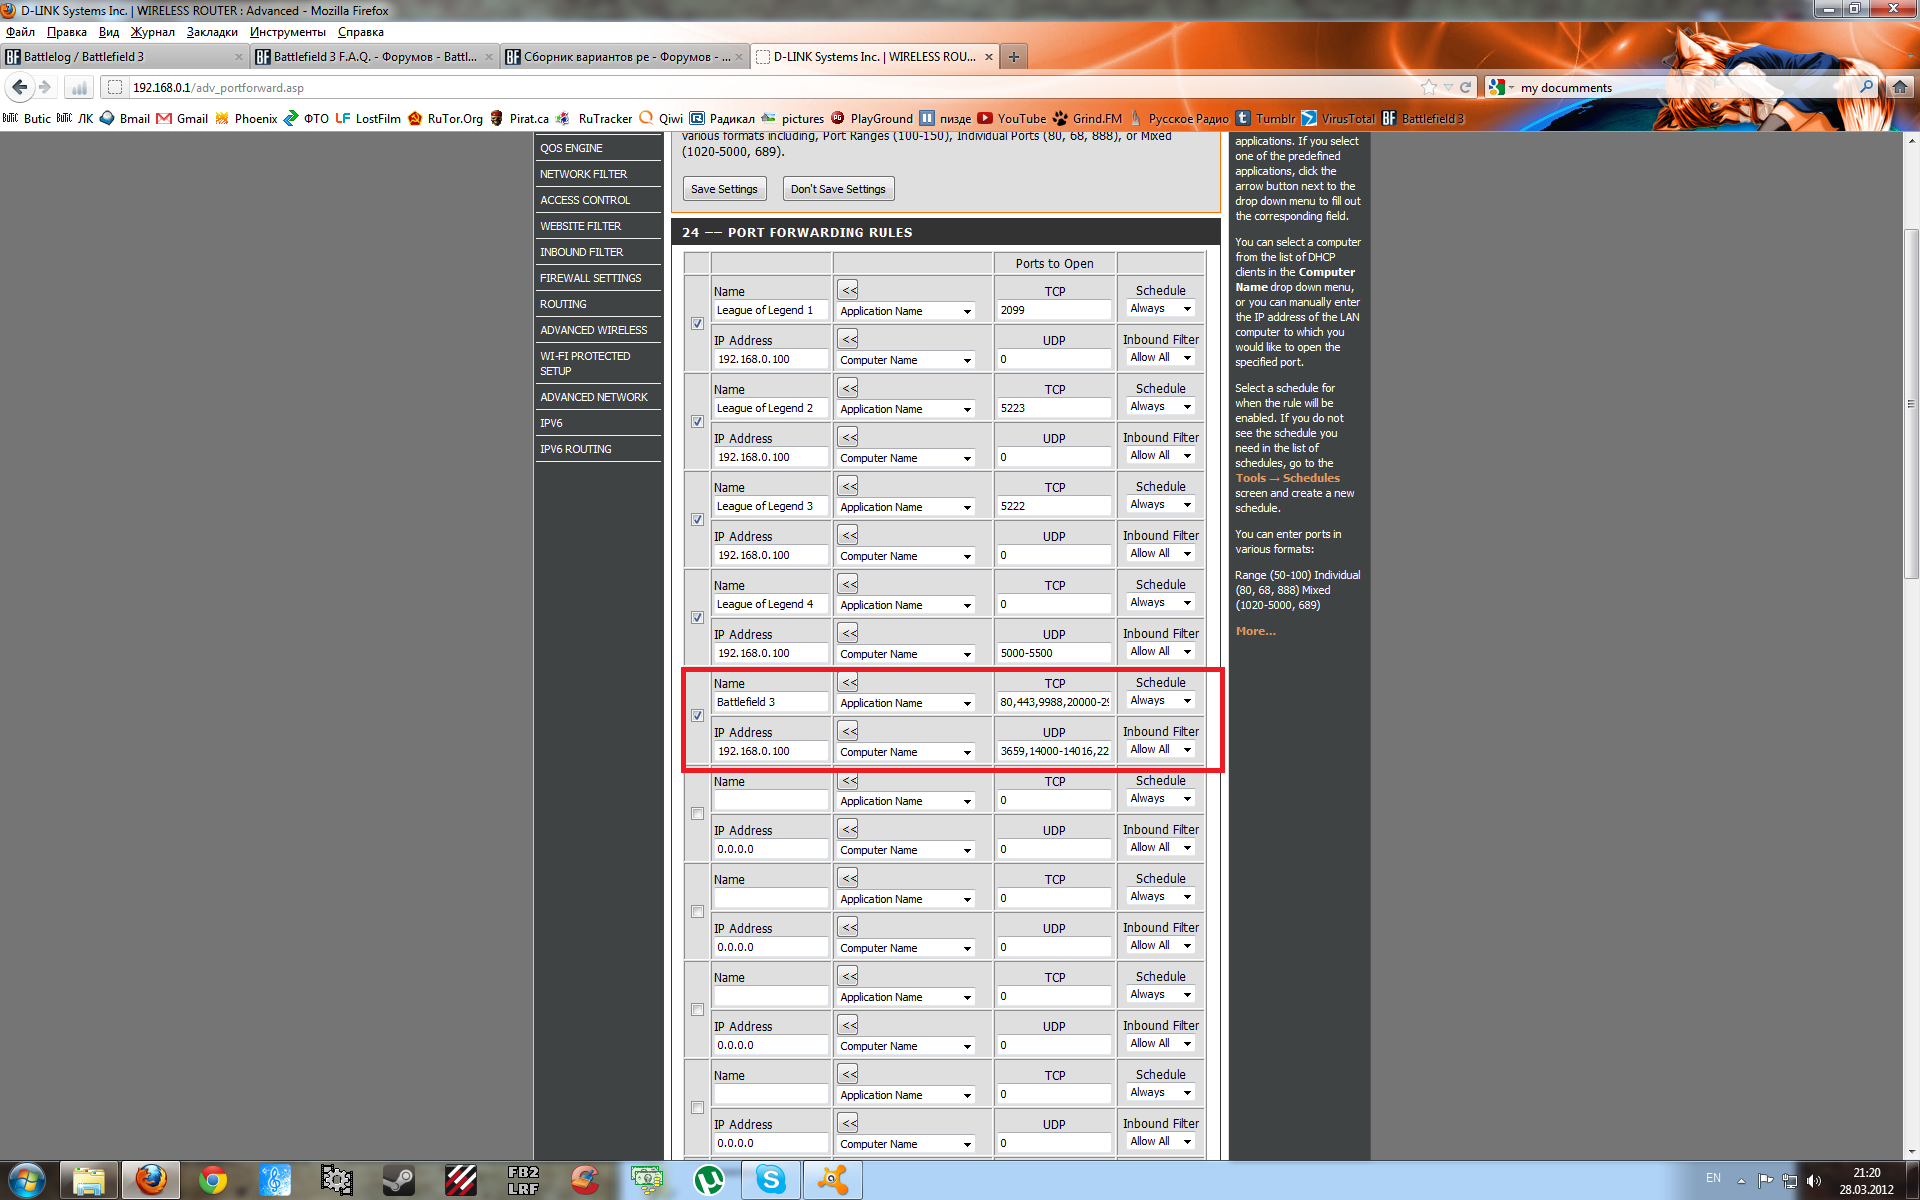
Task: Uncheck League of Legend 4 rule checkbox
Action: click(697, 618)
